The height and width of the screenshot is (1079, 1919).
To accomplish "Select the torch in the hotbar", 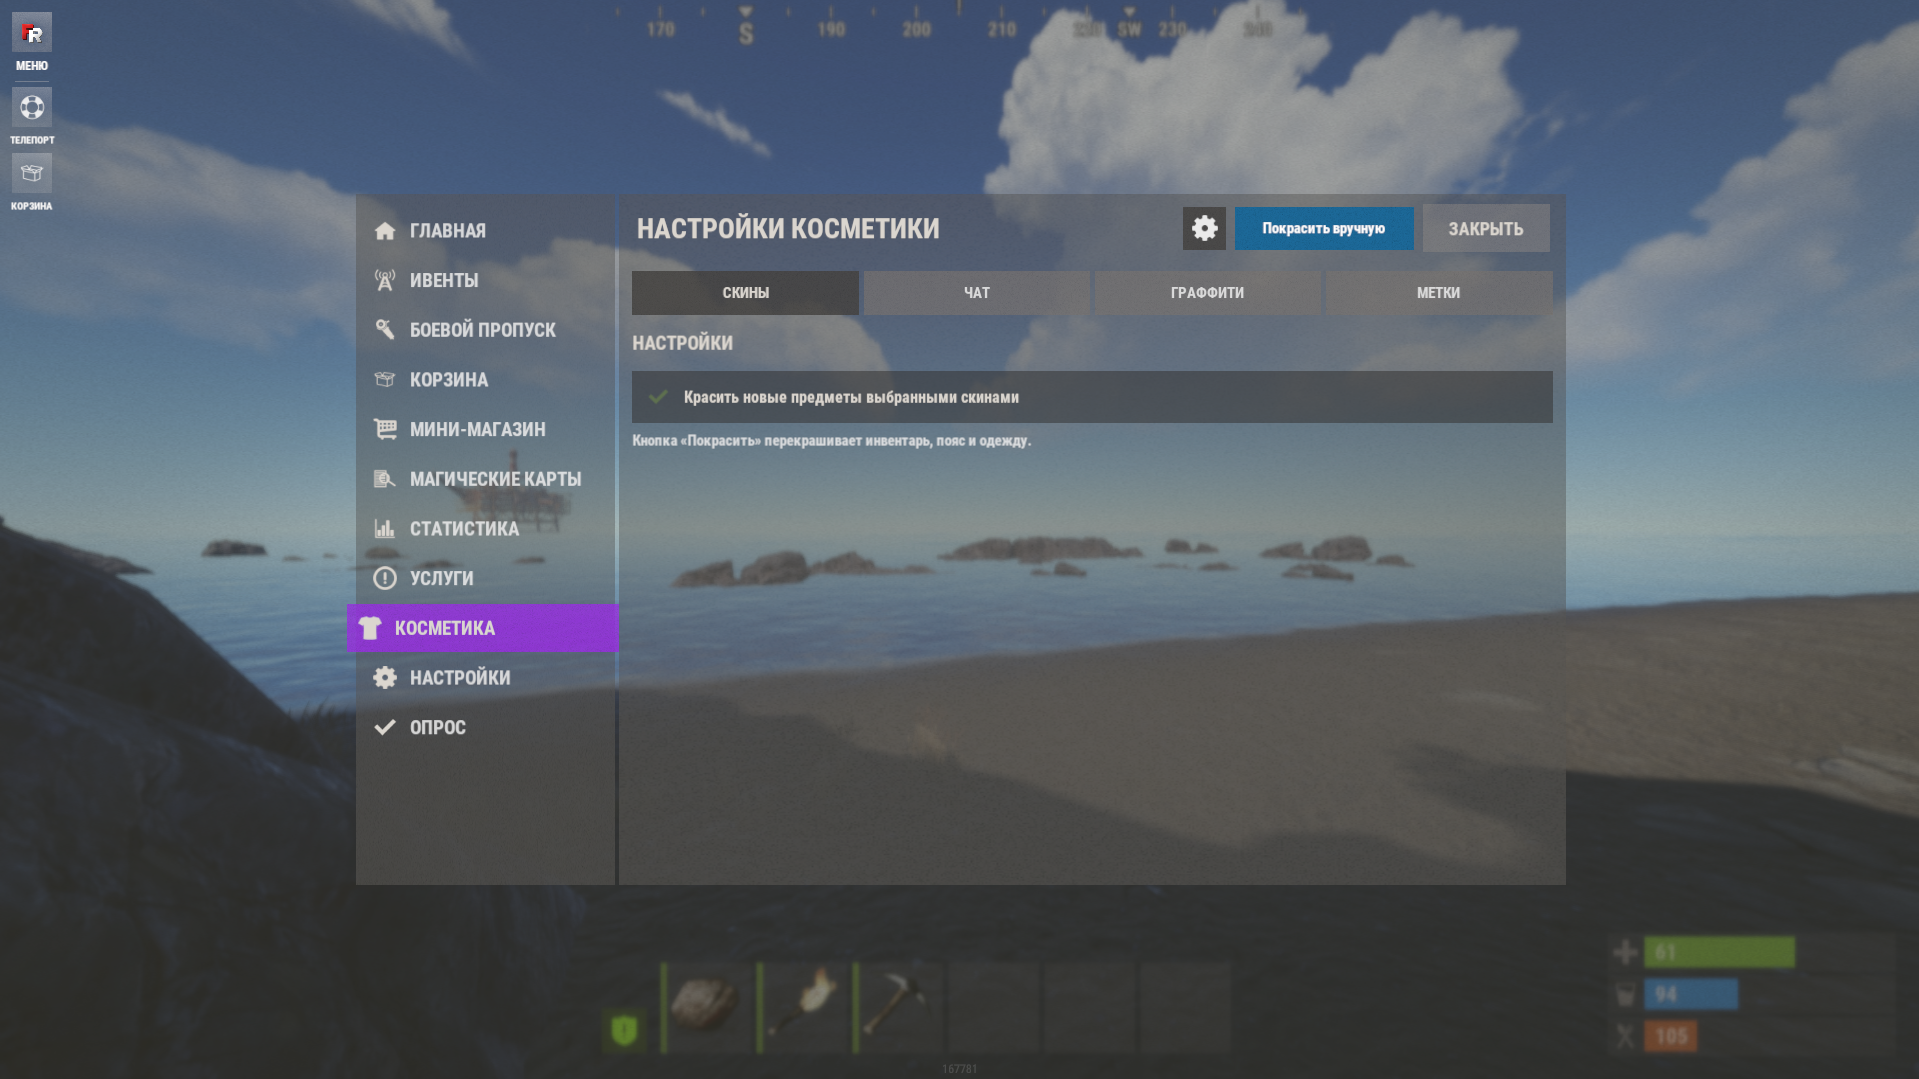I will coord(802,1006).
